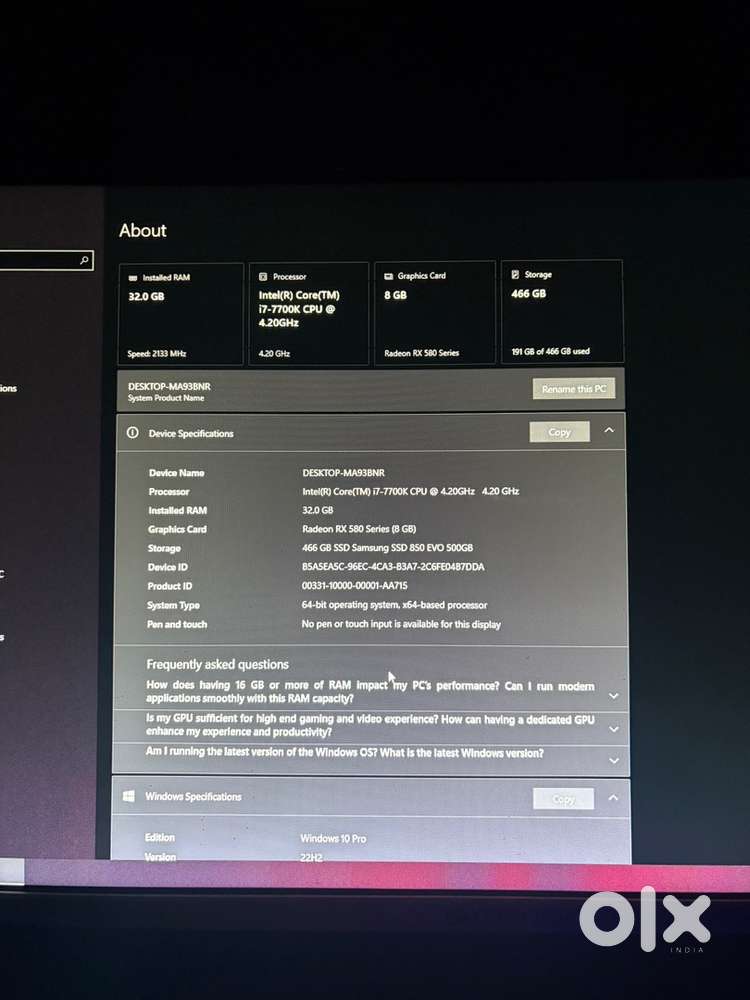Copy the Device Specifications
This screenshot has height=1000, width=750.
[559, 432]
